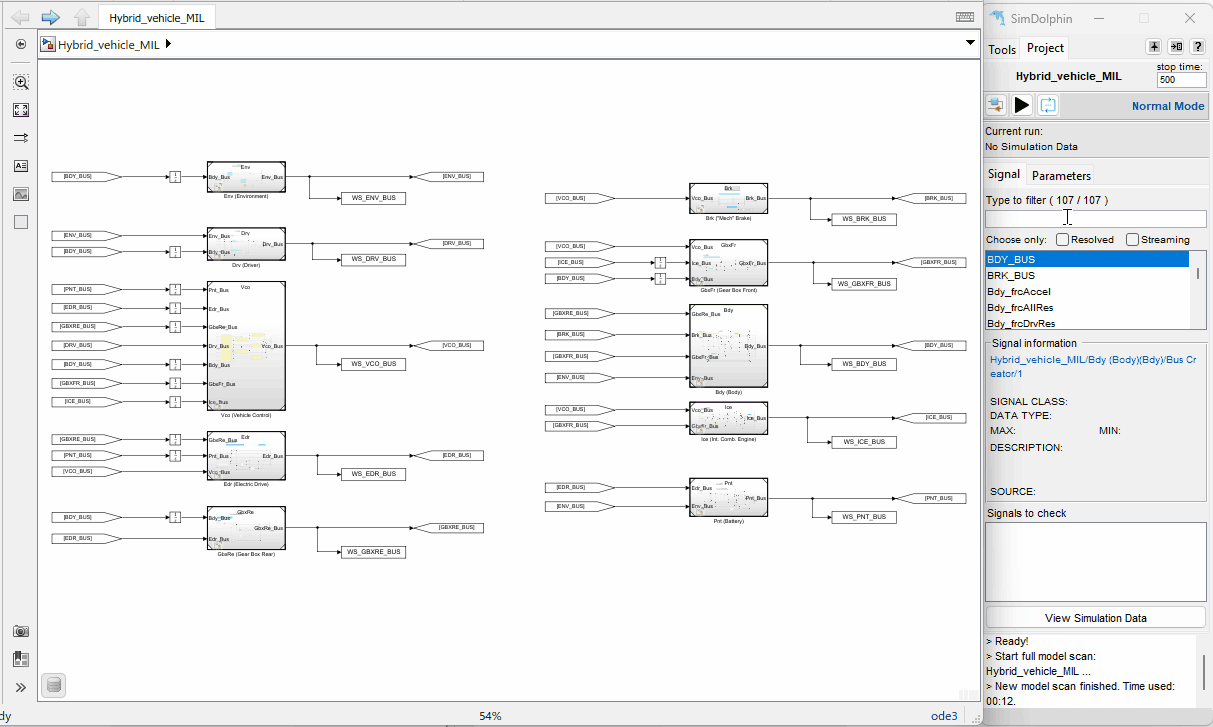Expand the Hybrid_vehicle_MIL breadcrumb arrow
The height and width of the screenshot is (727, 1213).
[168, 44]
